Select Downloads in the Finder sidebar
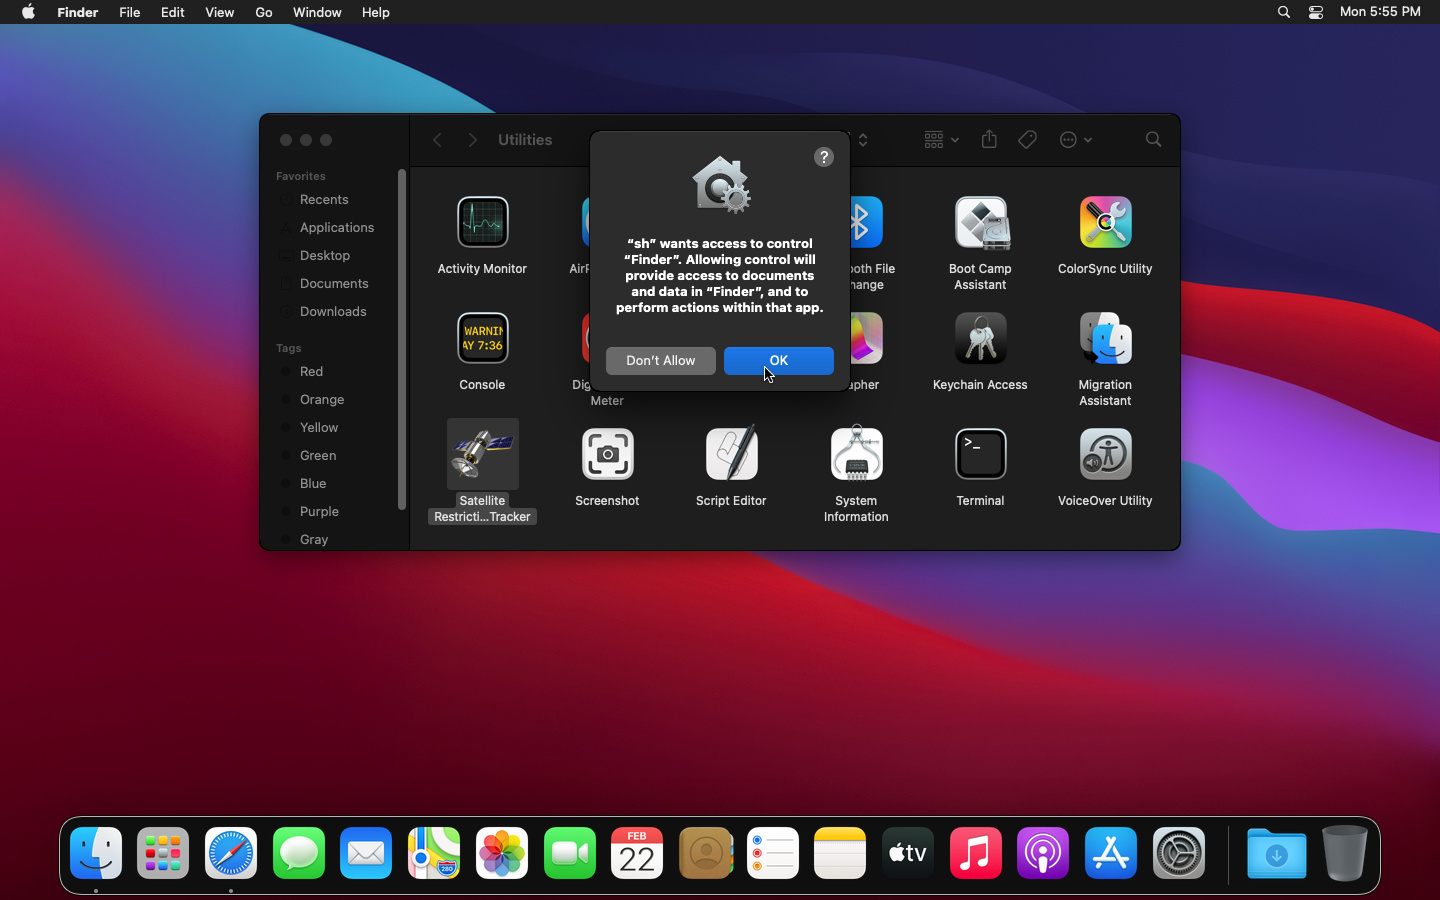The width and height of the screenshot is (1440, 900). 332,312
